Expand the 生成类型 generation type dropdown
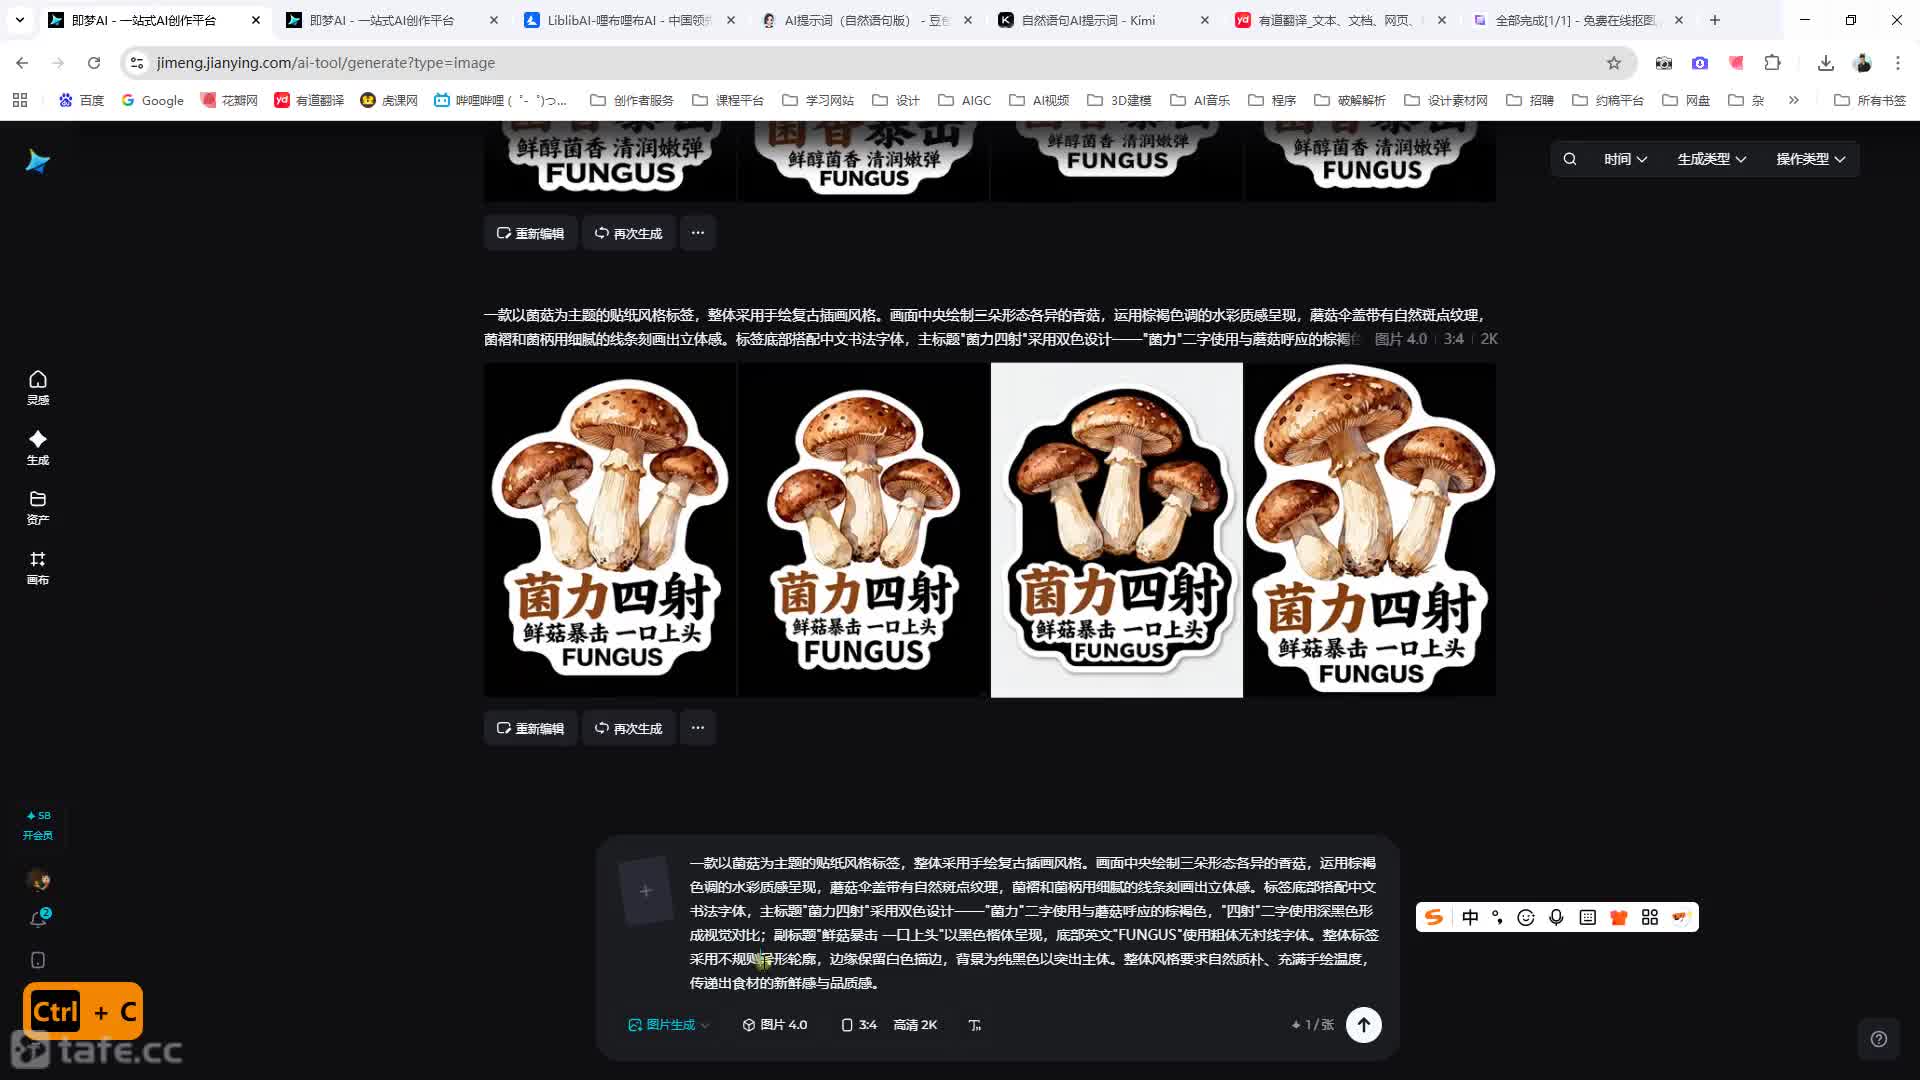 (x=1711, y=159)
